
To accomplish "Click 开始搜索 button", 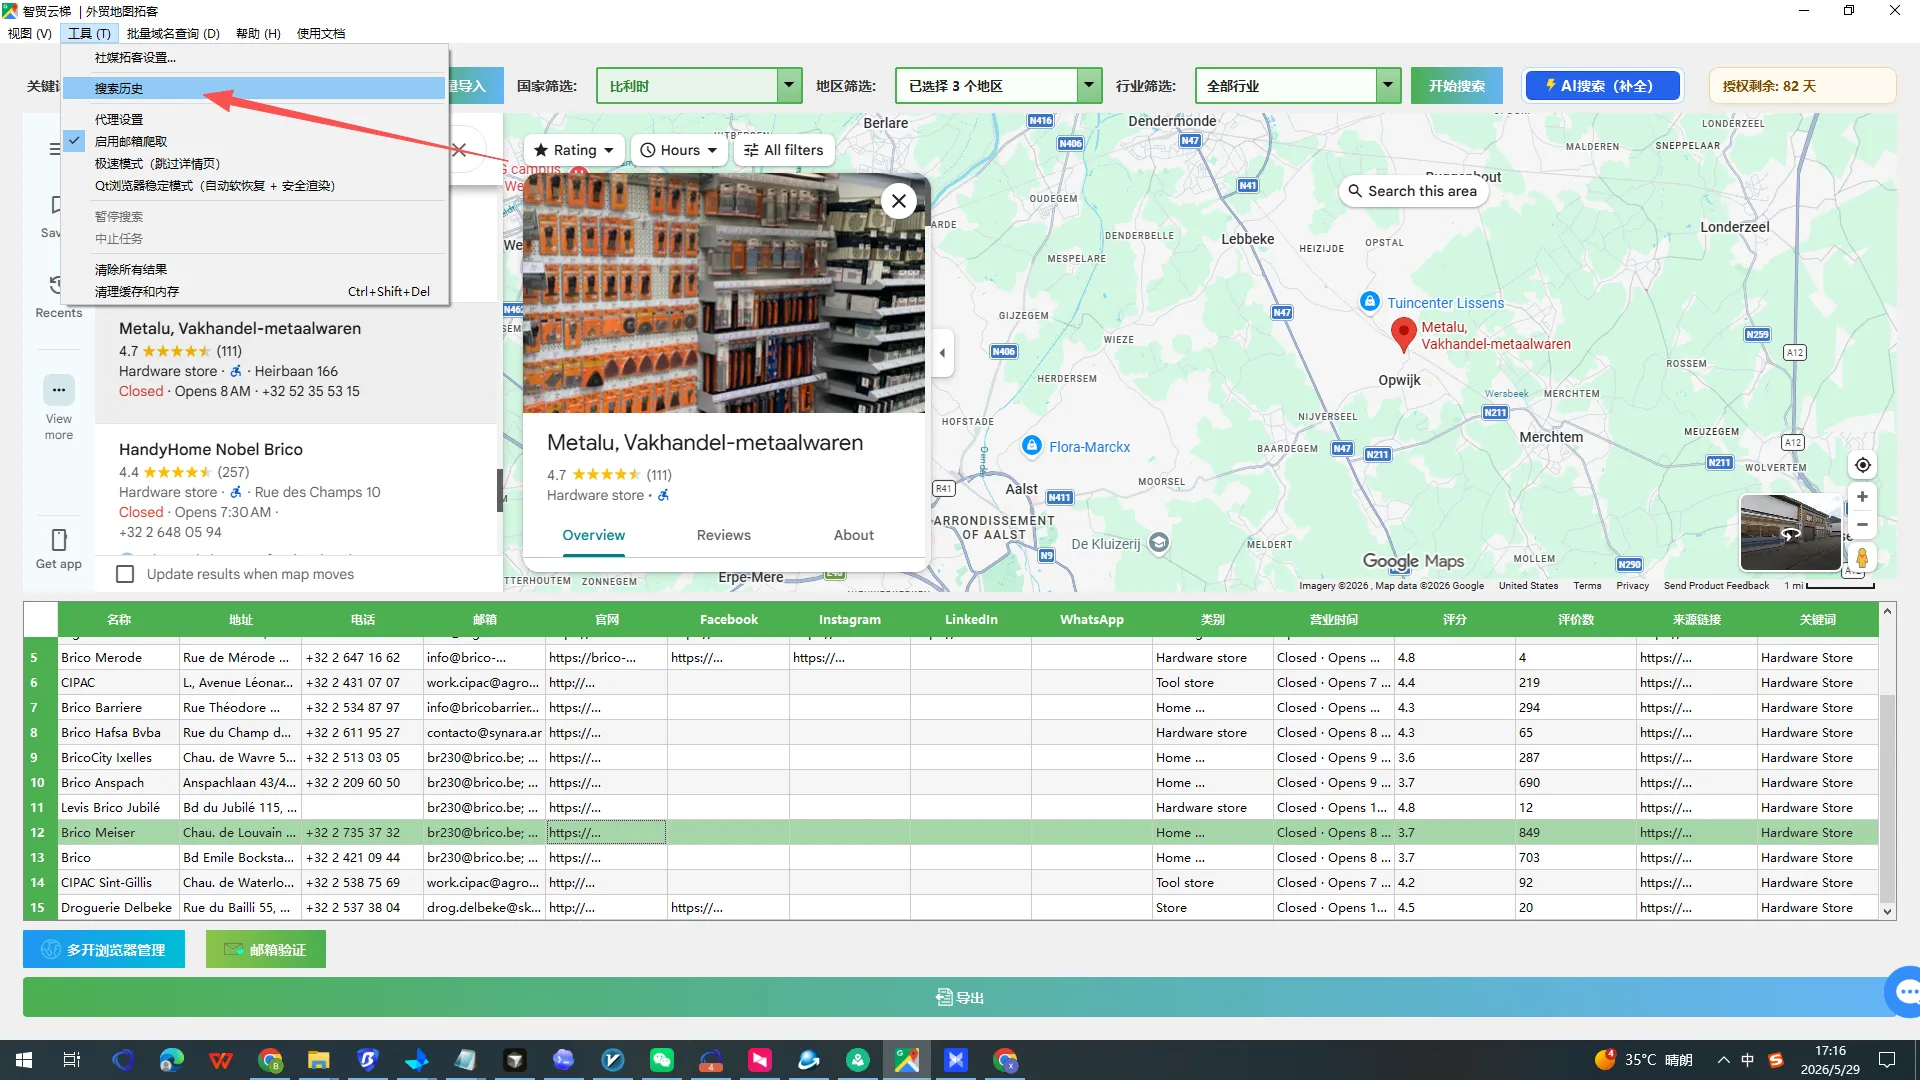I will click(1456, 86).
